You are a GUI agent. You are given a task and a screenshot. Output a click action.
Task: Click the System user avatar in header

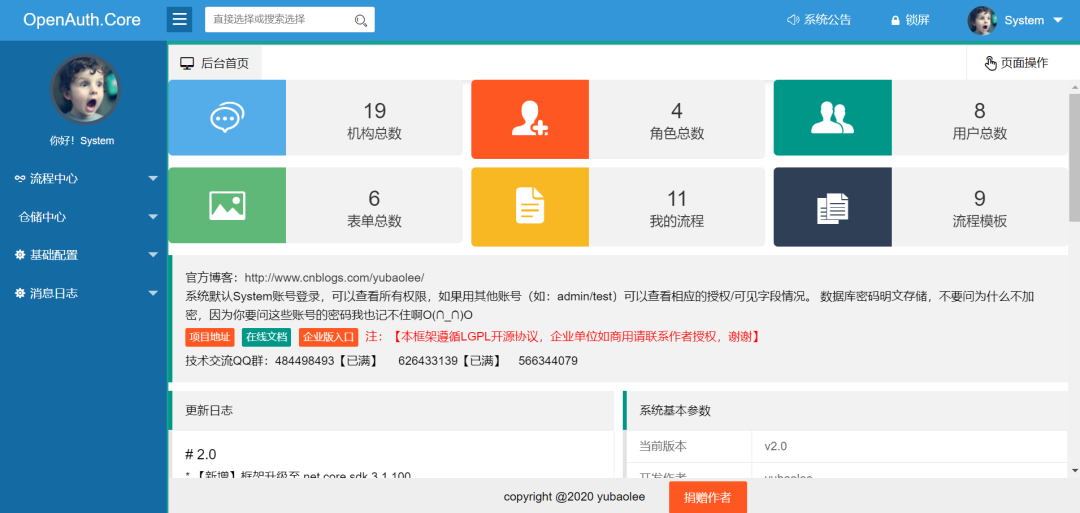pos(982,21)
